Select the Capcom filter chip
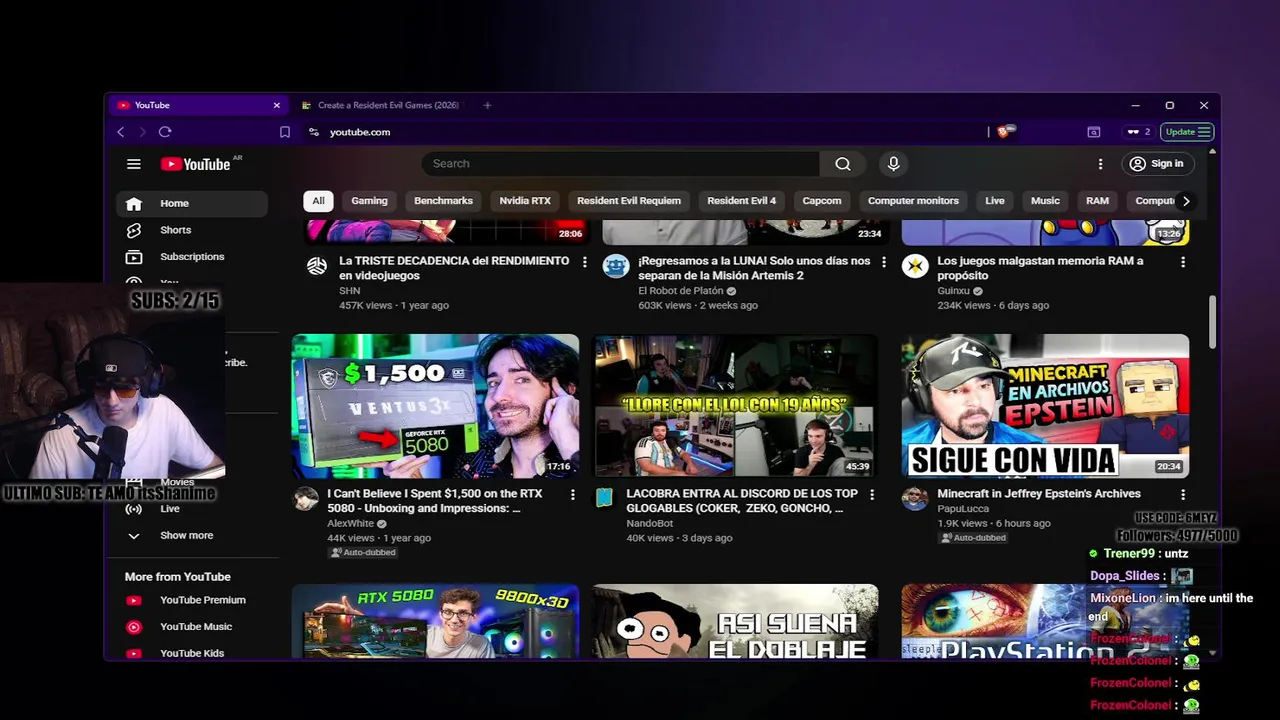 pyautogui.click(x=822, y=201)
